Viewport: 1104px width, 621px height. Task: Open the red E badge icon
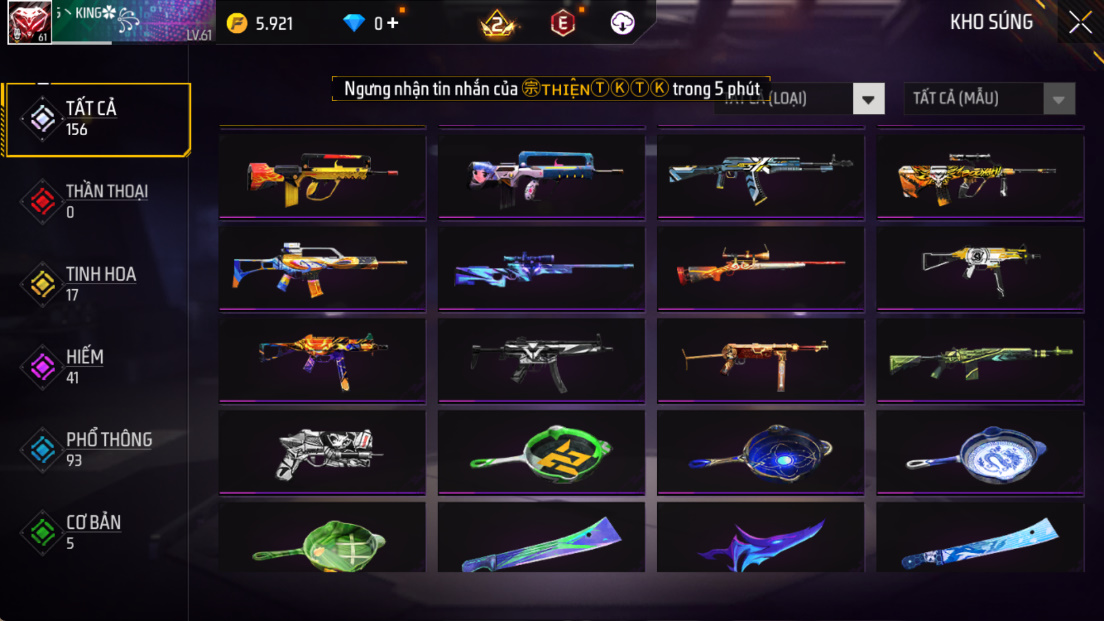tap(562, 23)
